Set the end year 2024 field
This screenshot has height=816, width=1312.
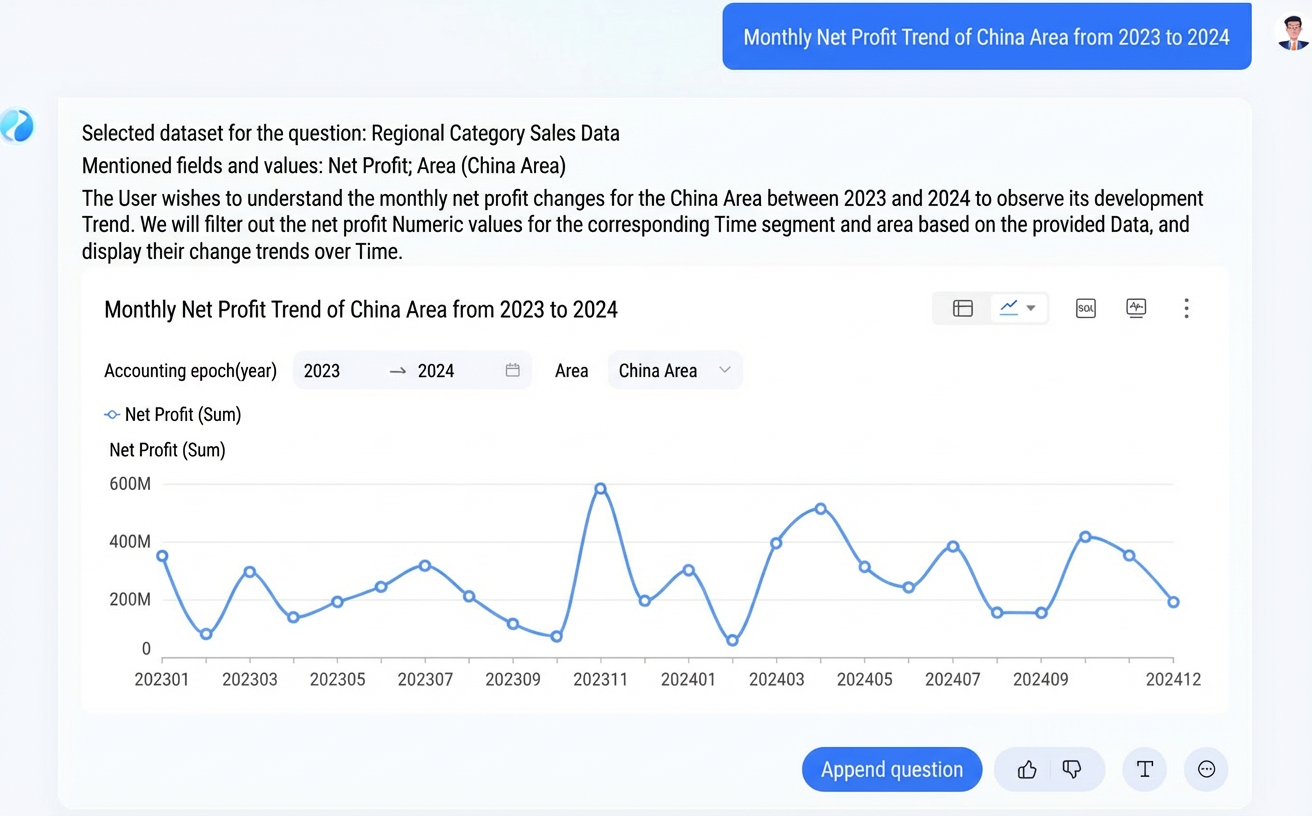click(x=436, y=371)
